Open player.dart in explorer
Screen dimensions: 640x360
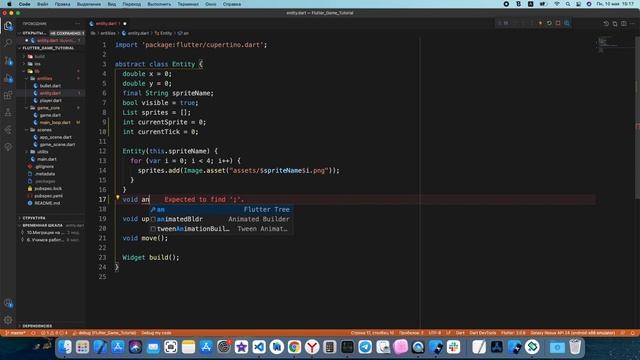click(51, 100)
